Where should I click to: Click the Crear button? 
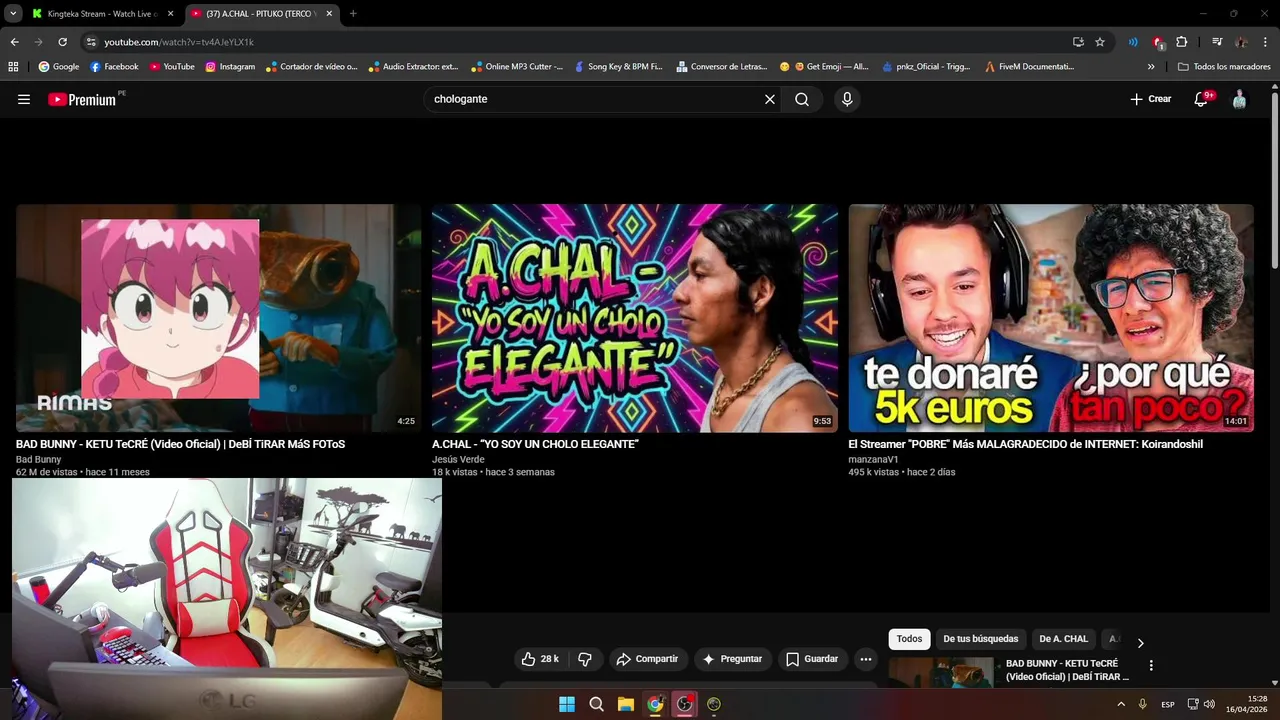[1150, 99]
